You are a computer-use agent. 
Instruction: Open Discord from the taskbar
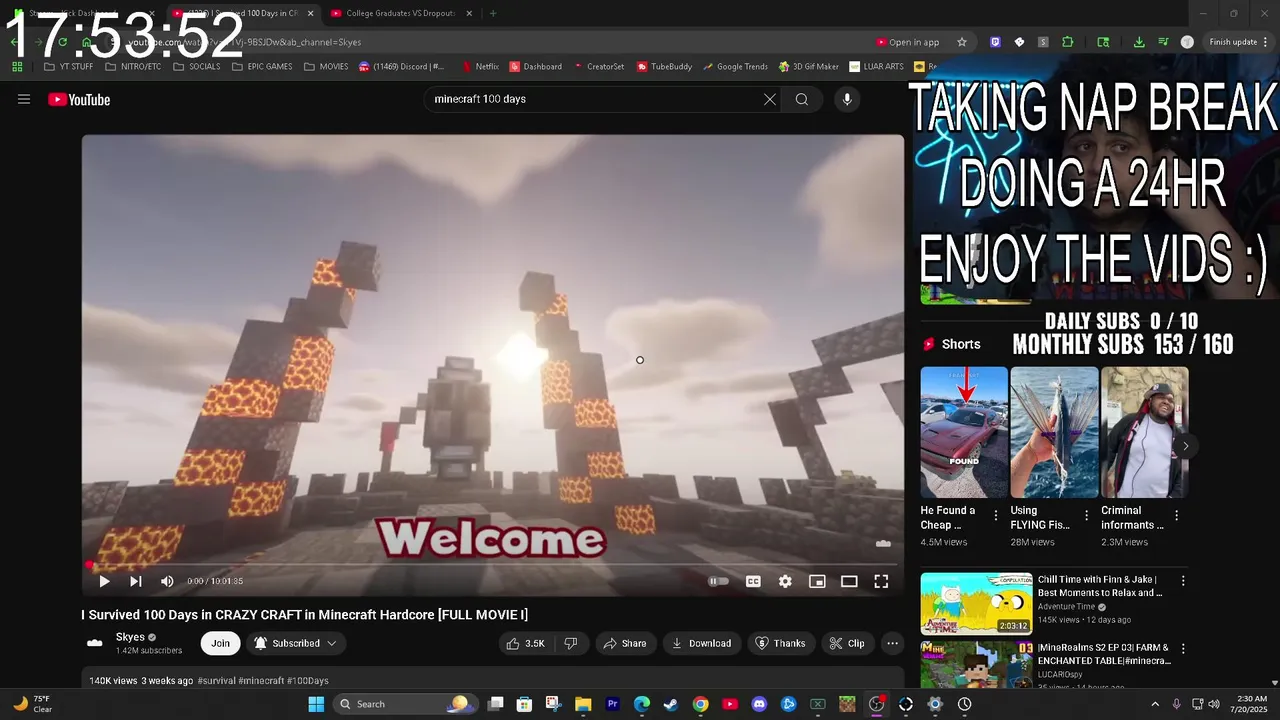[x=759, y=704]
